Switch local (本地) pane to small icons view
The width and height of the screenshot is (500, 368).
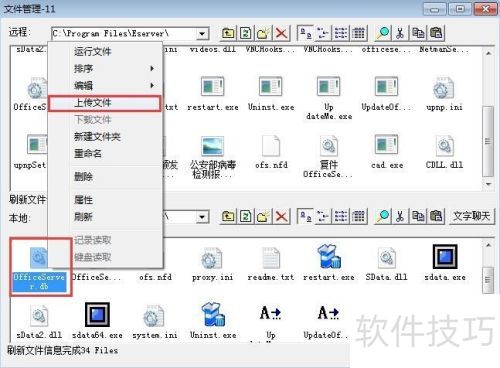323,216
